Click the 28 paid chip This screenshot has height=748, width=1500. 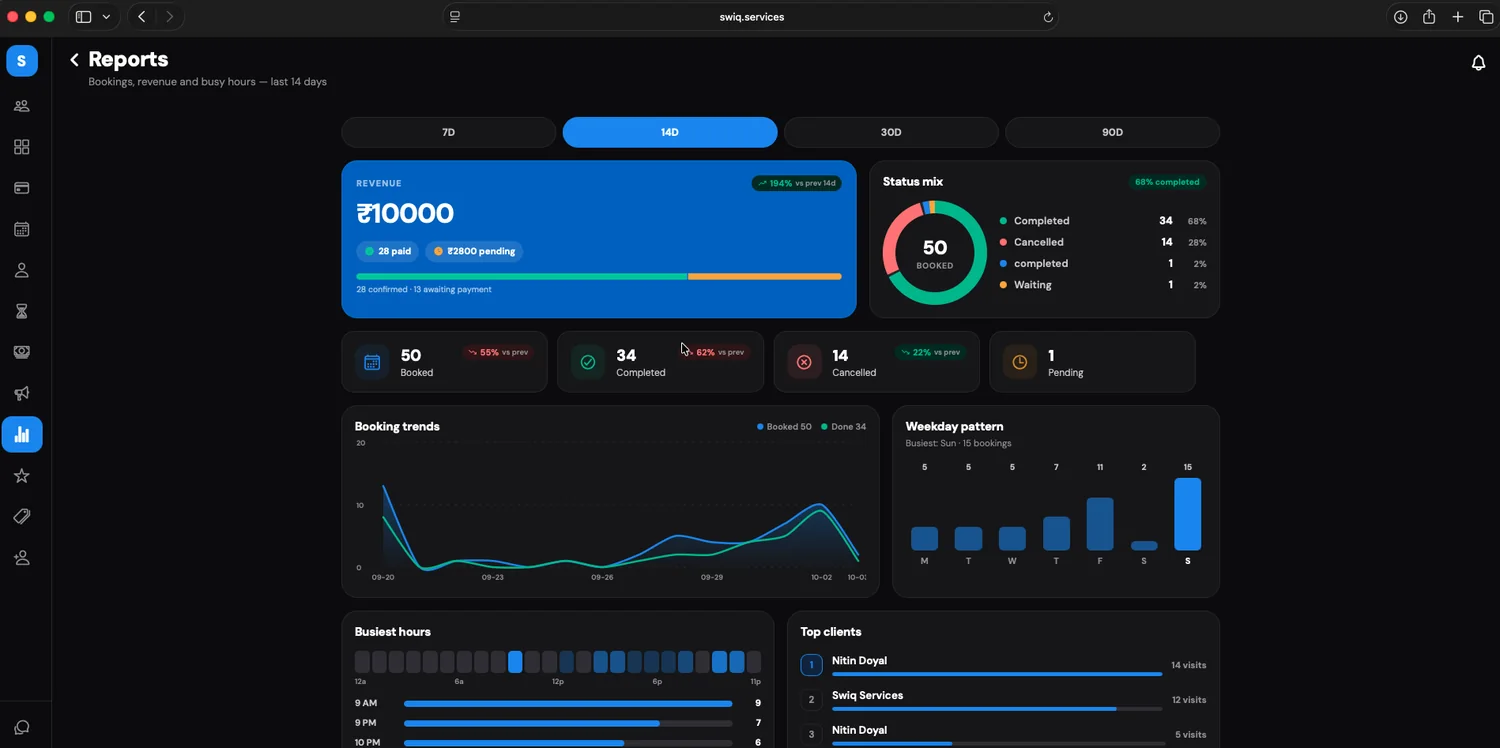coord(388,251)
